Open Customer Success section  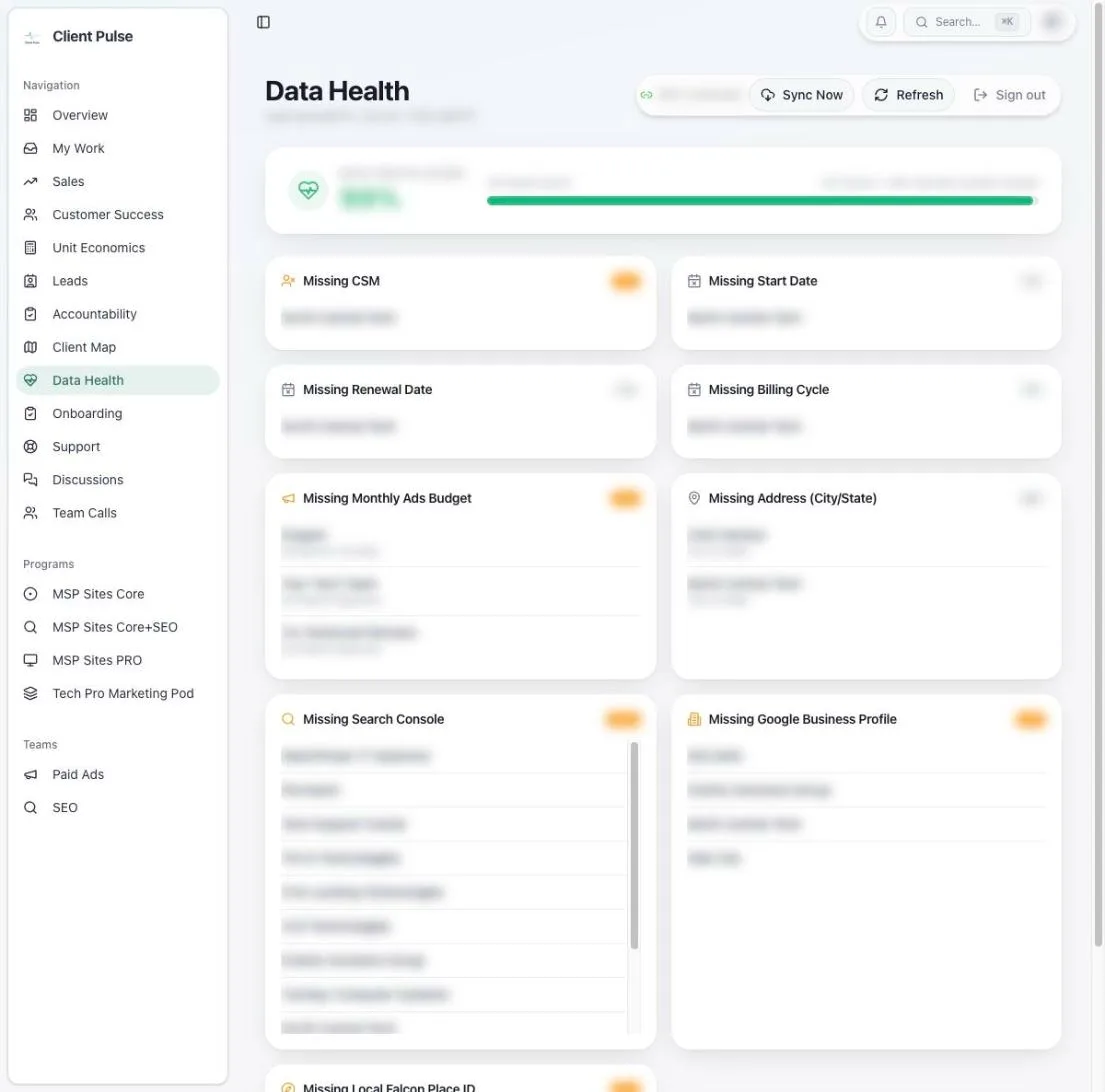(118, 214)
